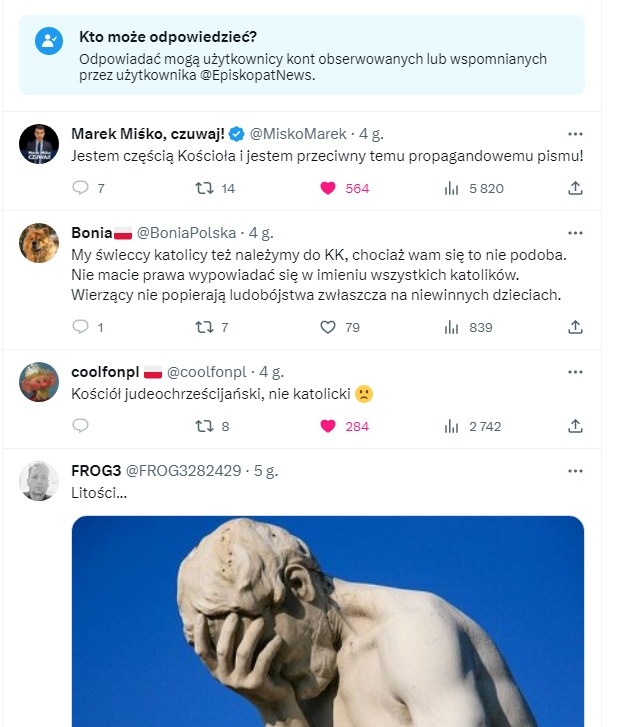
Task: Repost Marek Miśko's tweet
Action: pos(204,188)
